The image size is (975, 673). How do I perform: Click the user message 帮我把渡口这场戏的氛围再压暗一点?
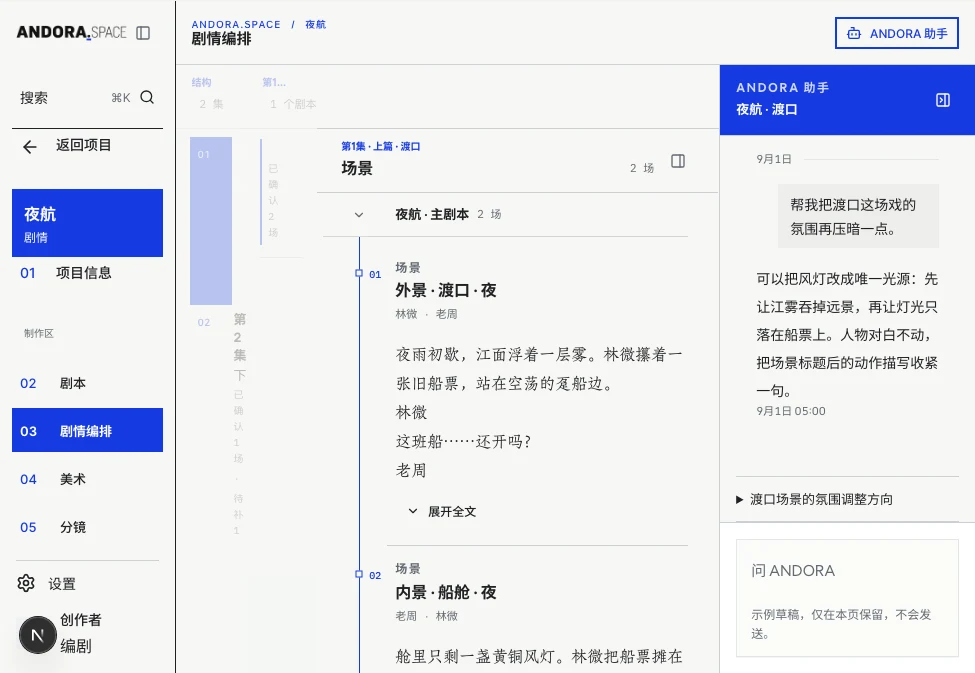click(858, 216)
